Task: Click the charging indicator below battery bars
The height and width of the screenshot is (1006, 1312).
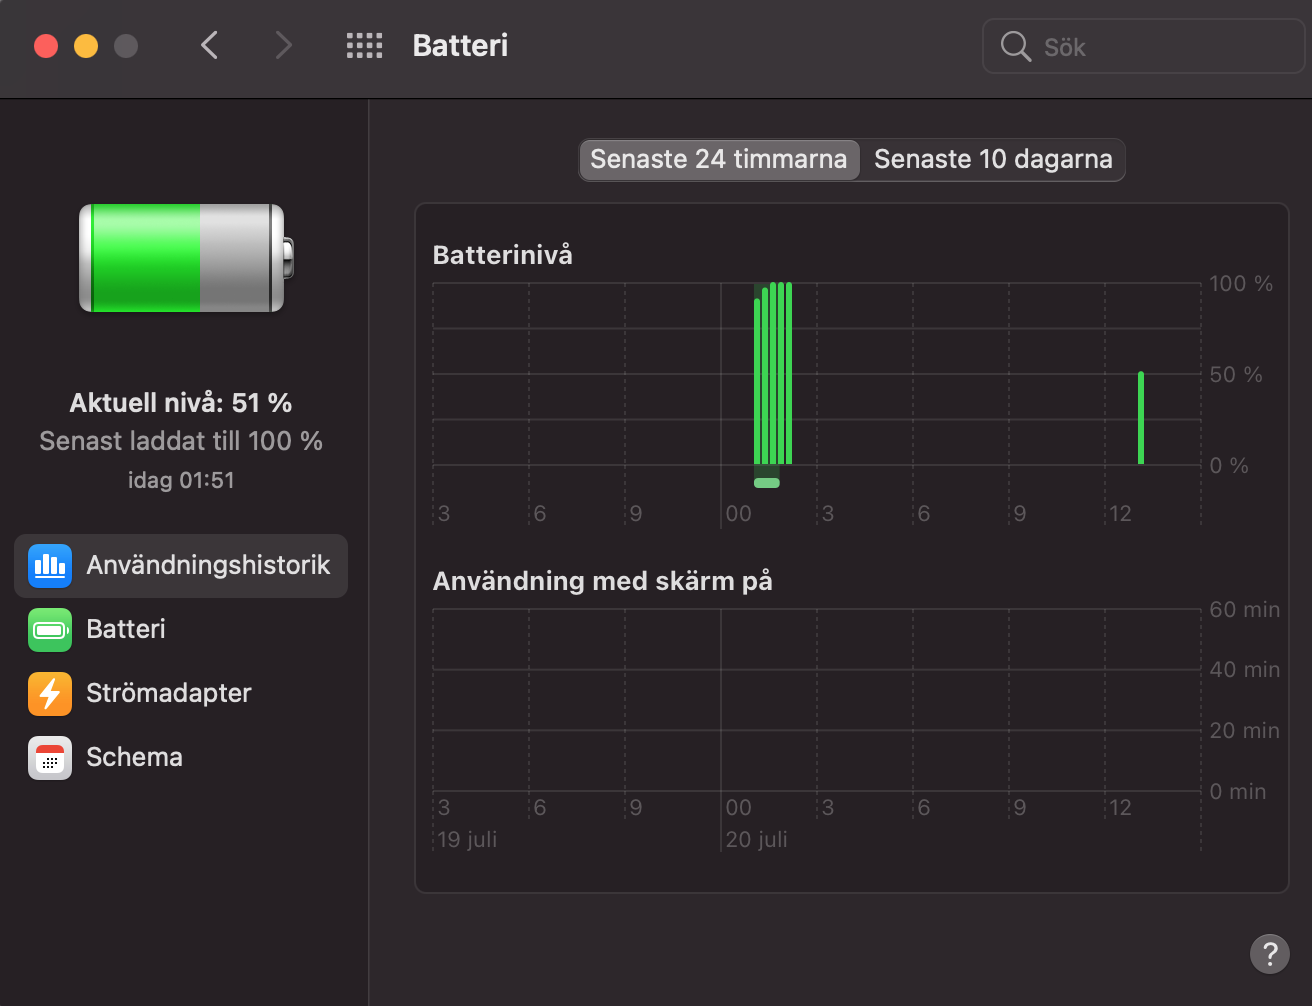Action: click(x=766, y=483)
